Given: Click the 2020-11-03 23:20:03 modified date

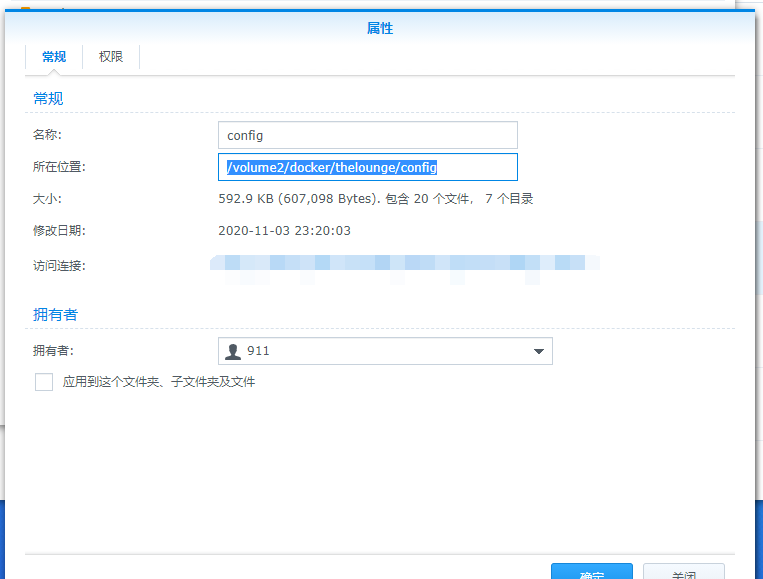Looking at the screenshot, I should point(284,231).
